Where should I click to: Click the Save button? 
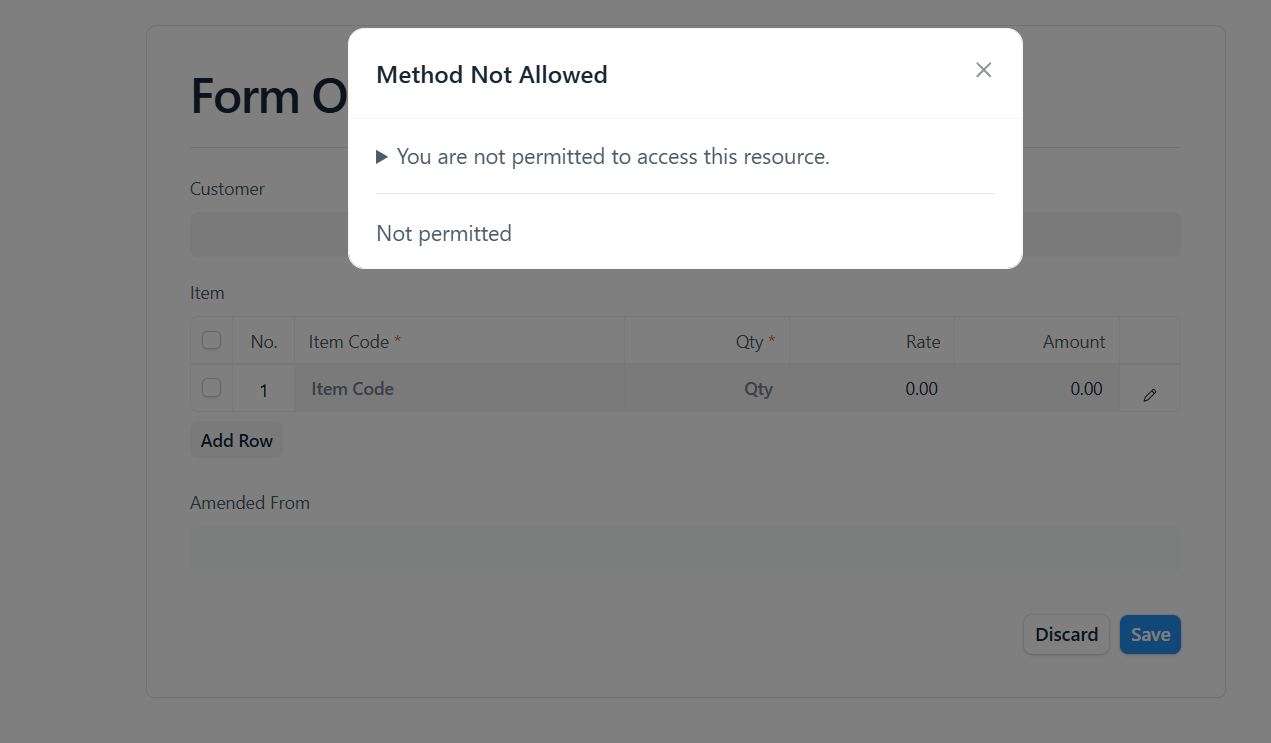click(x=1150, y=634)
